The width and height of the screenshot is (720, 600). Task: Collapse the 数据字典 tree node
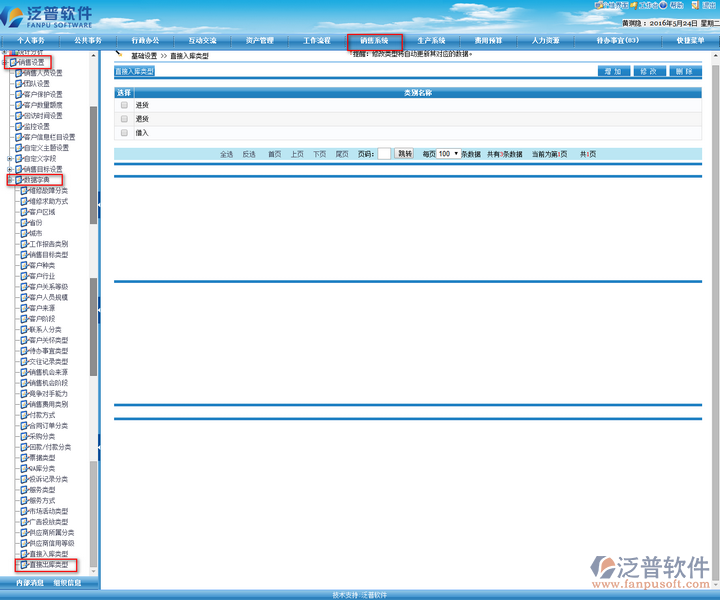click(10, 181)
